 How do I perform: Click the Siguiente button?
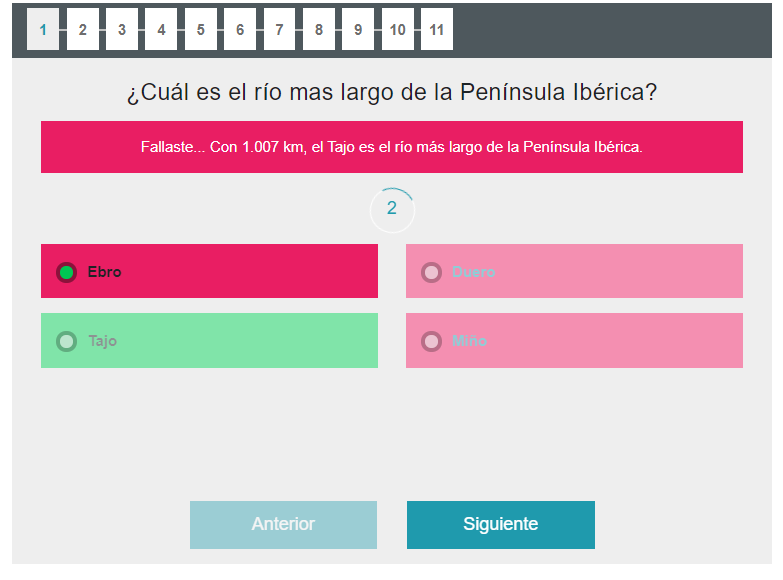(x=500, y=525)
